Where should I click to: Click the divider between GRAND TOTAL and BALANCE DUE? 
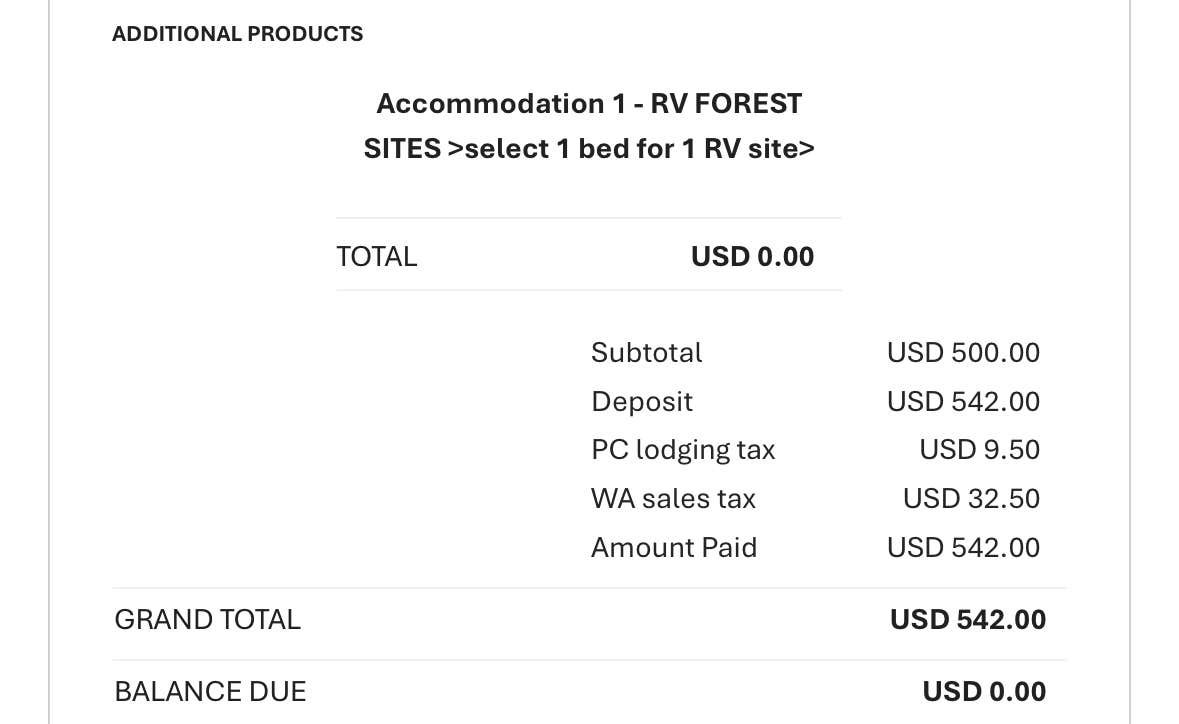(x=589, y=660)
